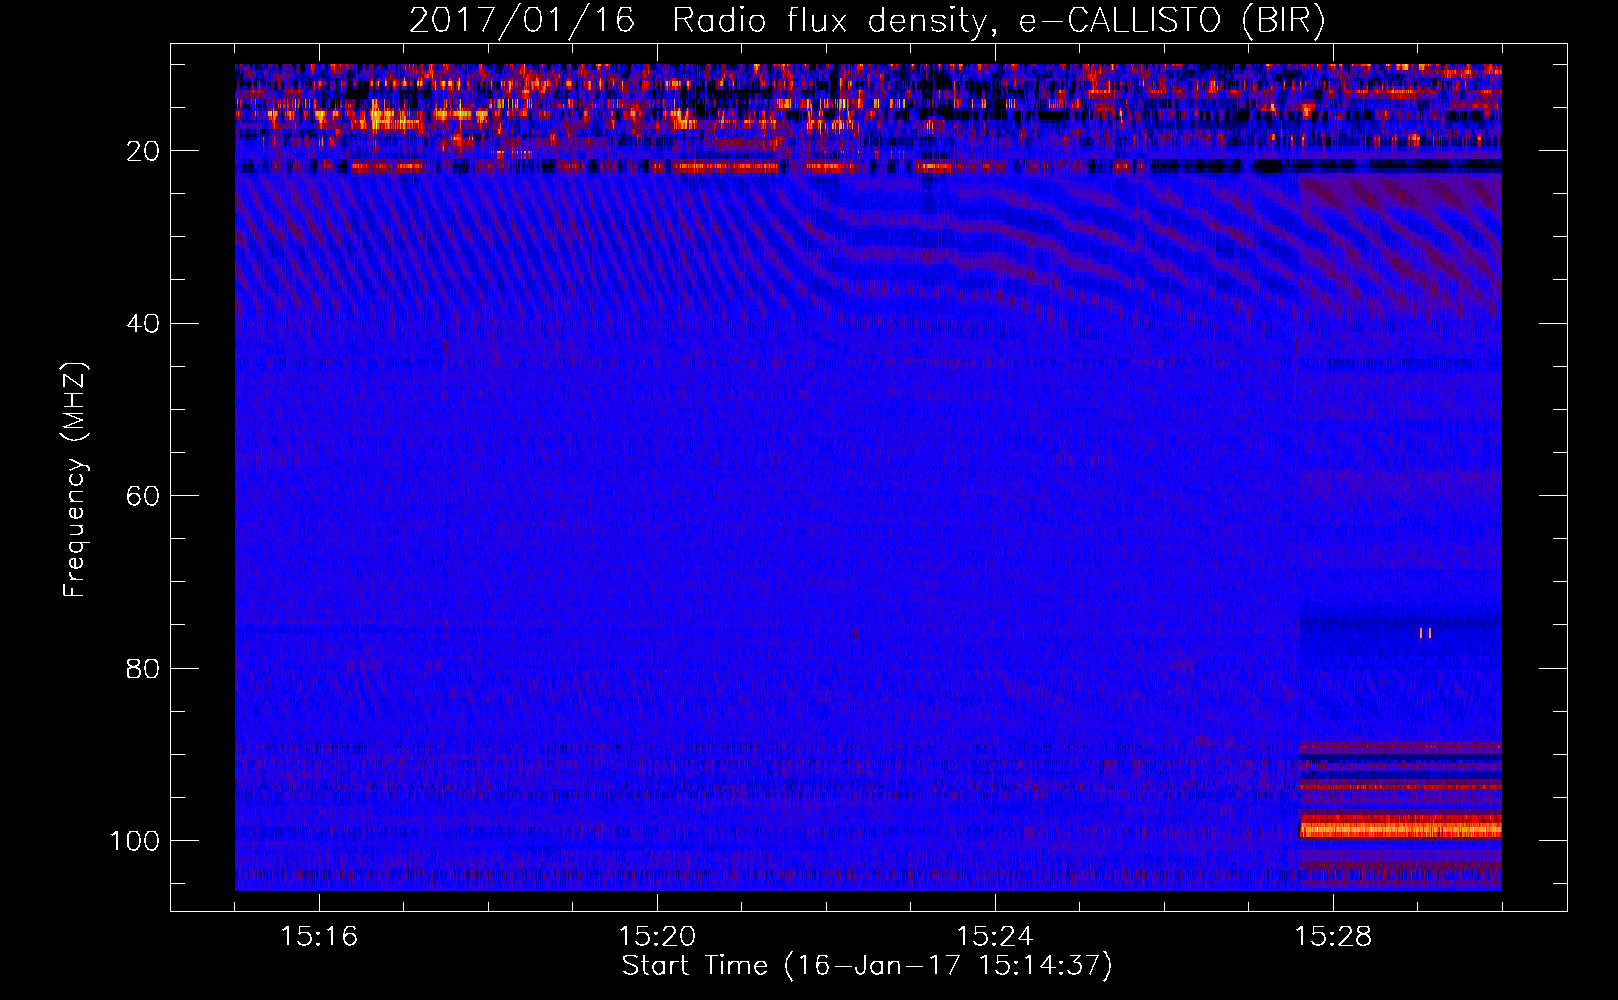
Task: Click the '20' frequency tick label
Action: point(143,151)
